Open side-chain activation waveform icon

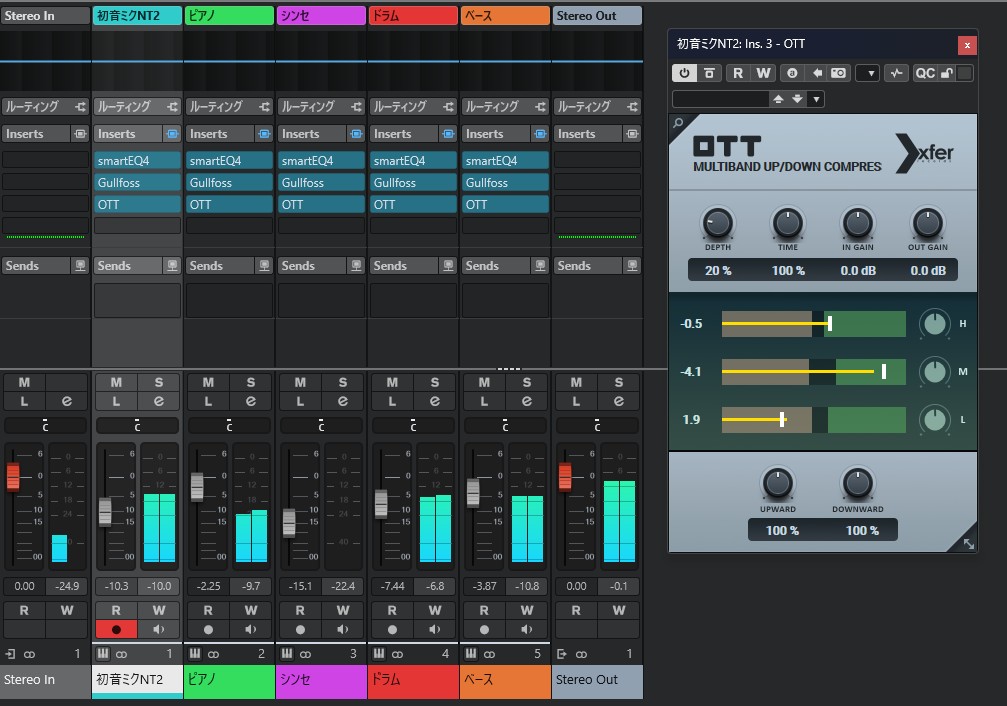click(x=896, y=73)
